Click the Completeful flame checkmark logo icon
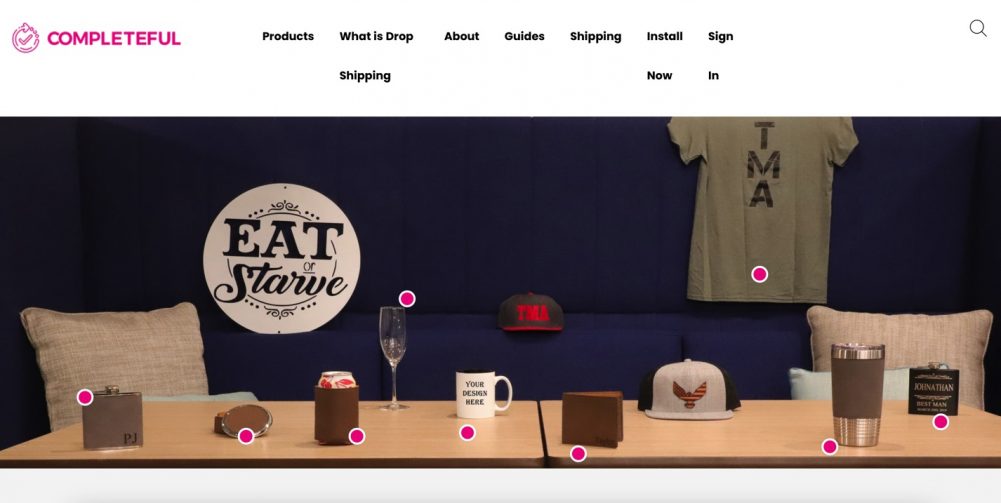Image resolution: width=1001 pixels, height=503 pixels. pos(26,38)
